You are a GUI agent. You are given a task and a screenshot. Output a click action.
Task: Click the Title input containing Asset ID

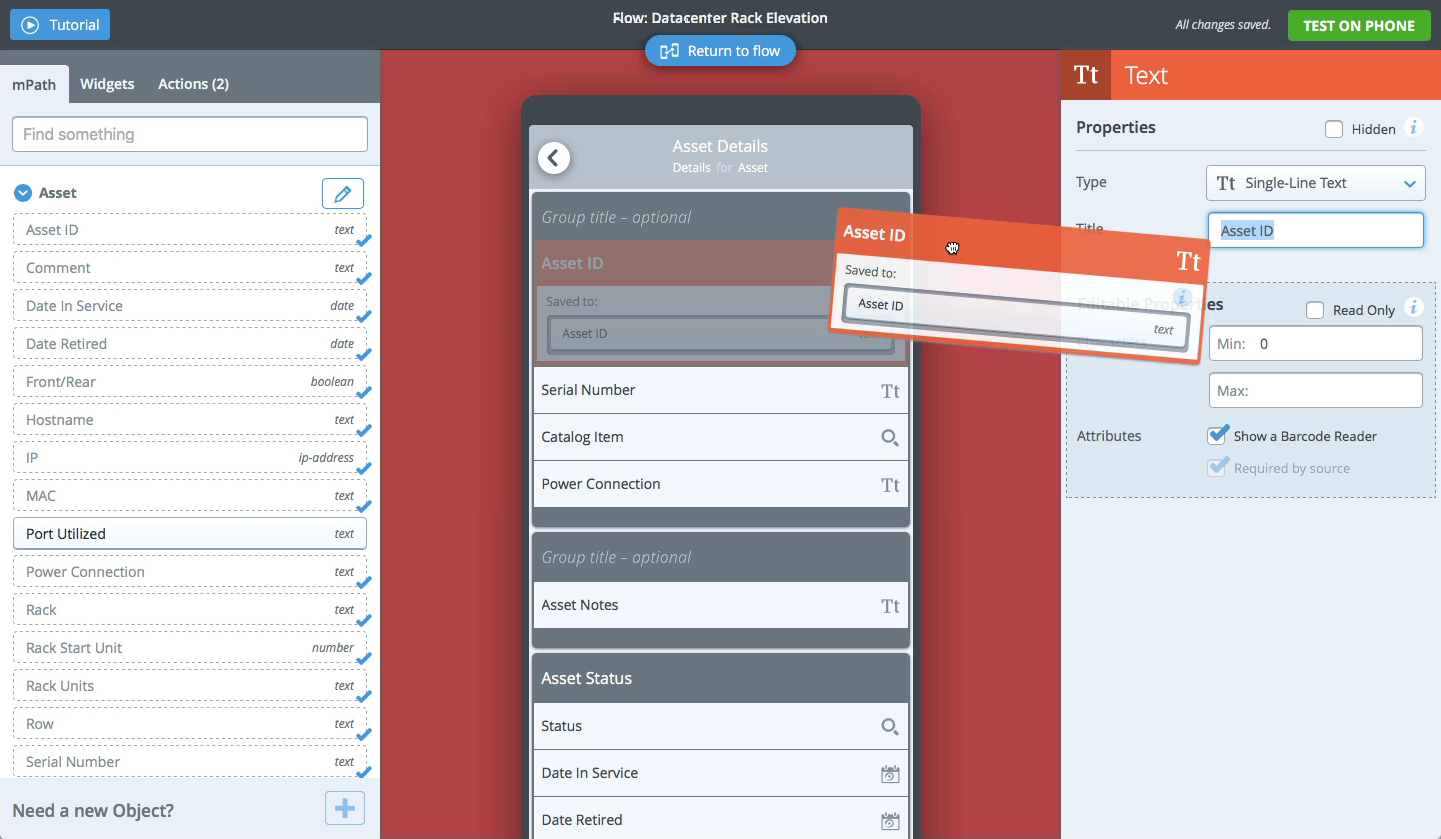pyautogui.click(x=1316, y=231)
